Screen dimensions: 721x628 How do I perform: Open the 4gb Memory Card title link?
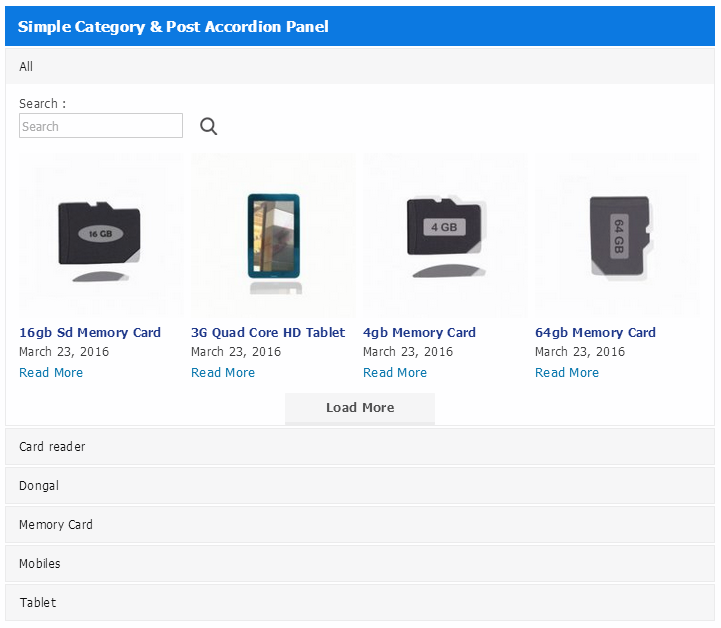click(x=419, y=332)
